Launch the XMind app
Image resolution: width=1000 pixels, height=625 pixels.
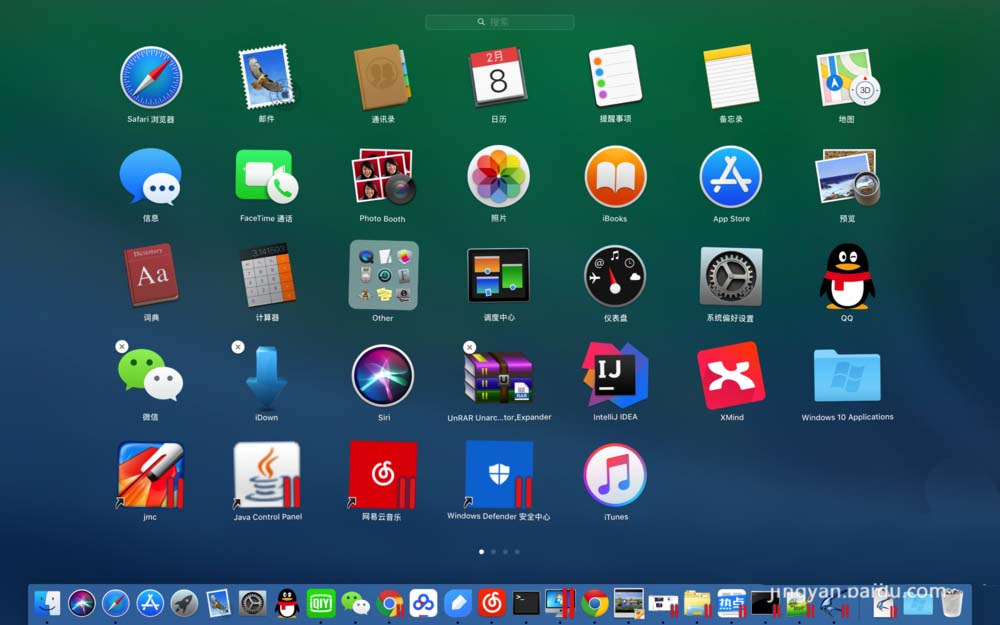point(731,375)
